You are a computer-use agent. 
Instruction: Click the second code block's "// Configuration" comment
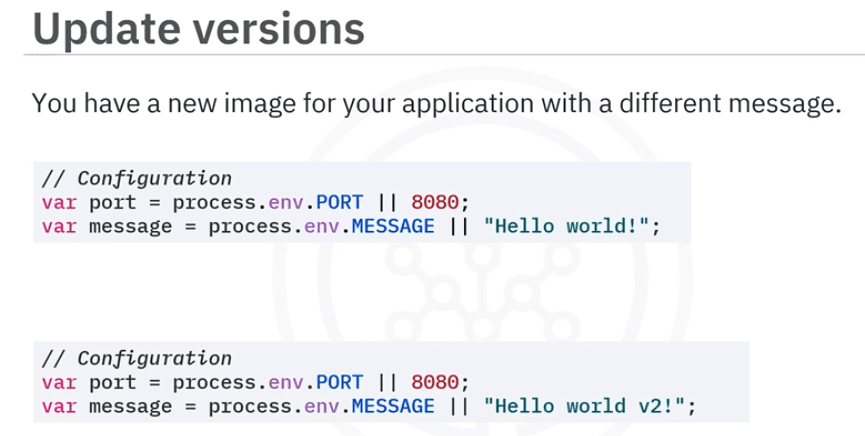click(x=136, y=358)
